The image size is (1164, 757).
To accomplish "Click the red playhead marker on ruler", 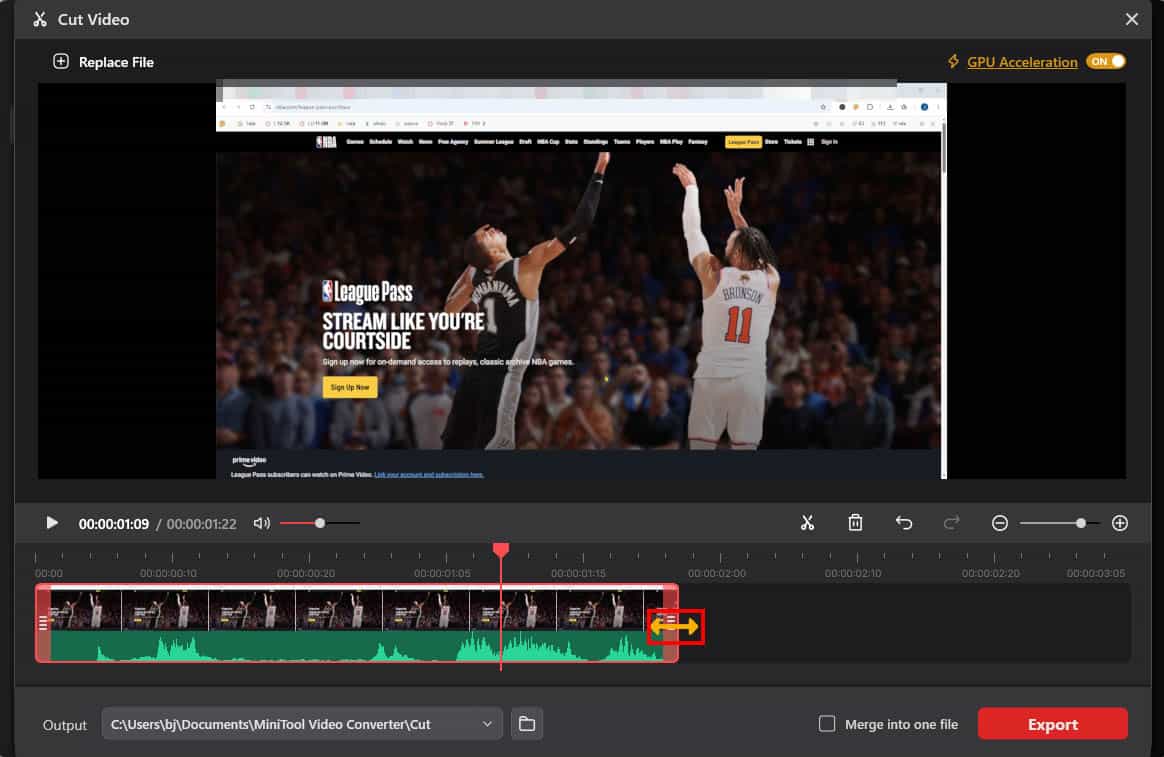I will click(501, 550).
